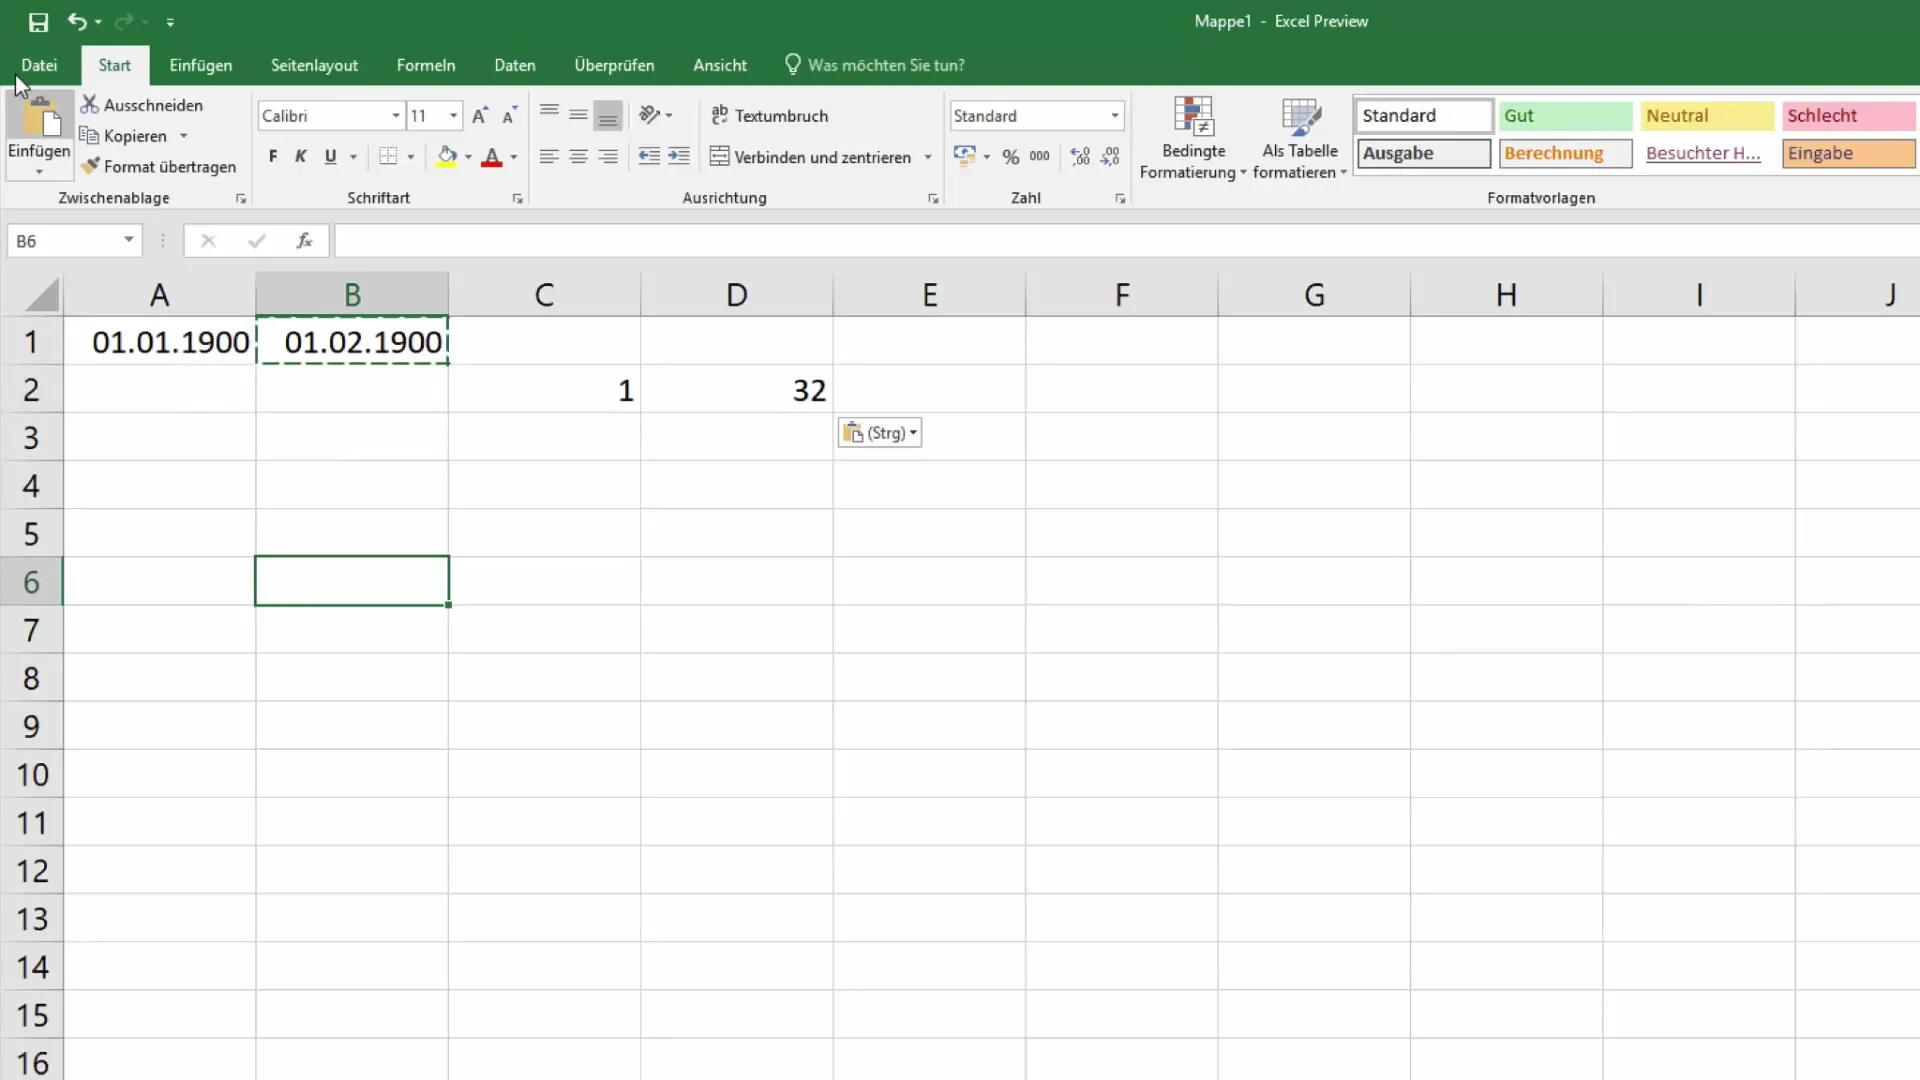Open Bedingte Formatierung menu
The height and width of the screenshot is (1080, 1920).
[1193, 139]
